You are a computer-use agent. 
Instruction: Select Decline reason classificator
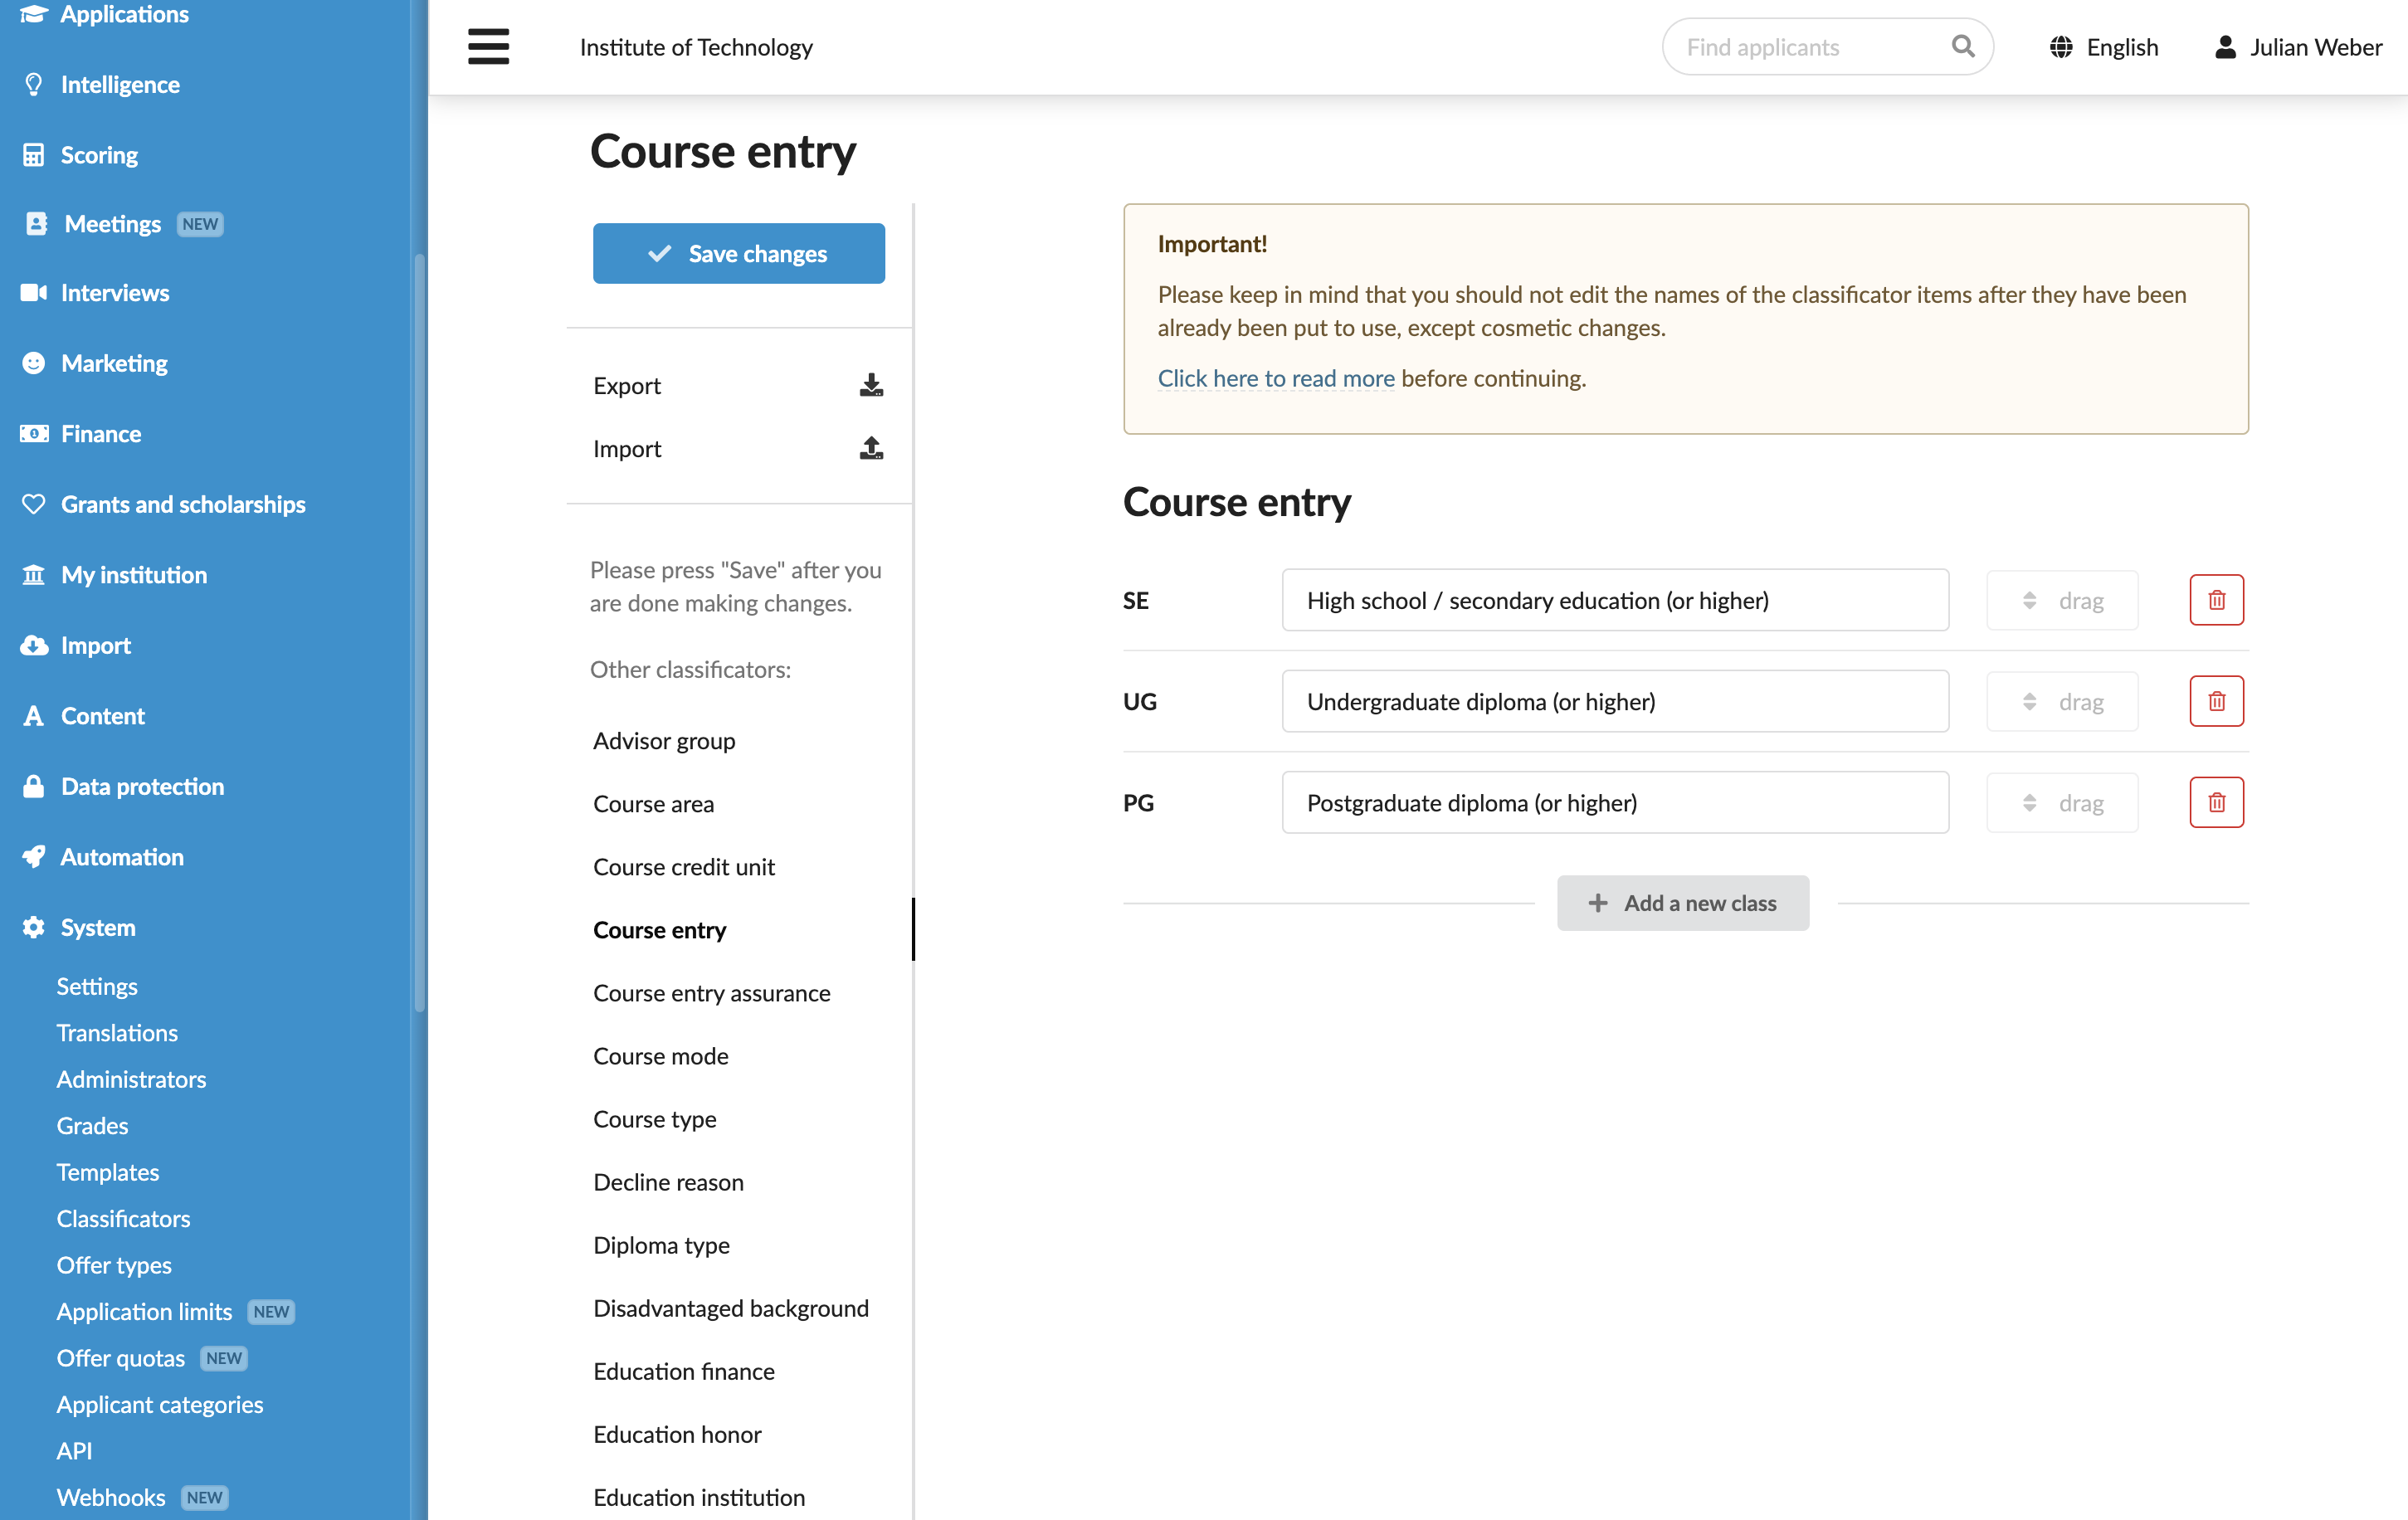click(668, 1181)
